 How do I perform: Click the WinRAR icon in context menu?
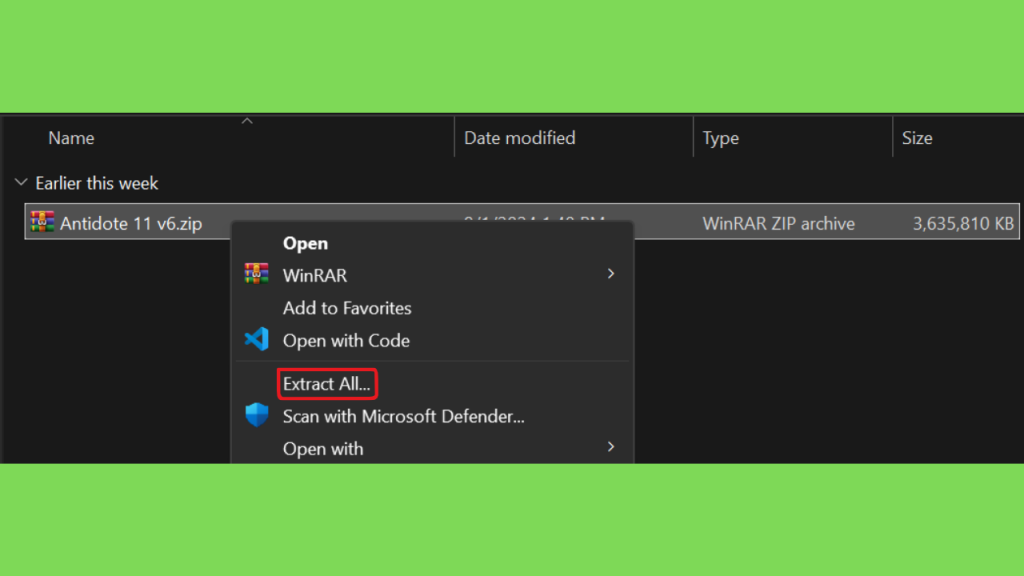pos(257,274)
